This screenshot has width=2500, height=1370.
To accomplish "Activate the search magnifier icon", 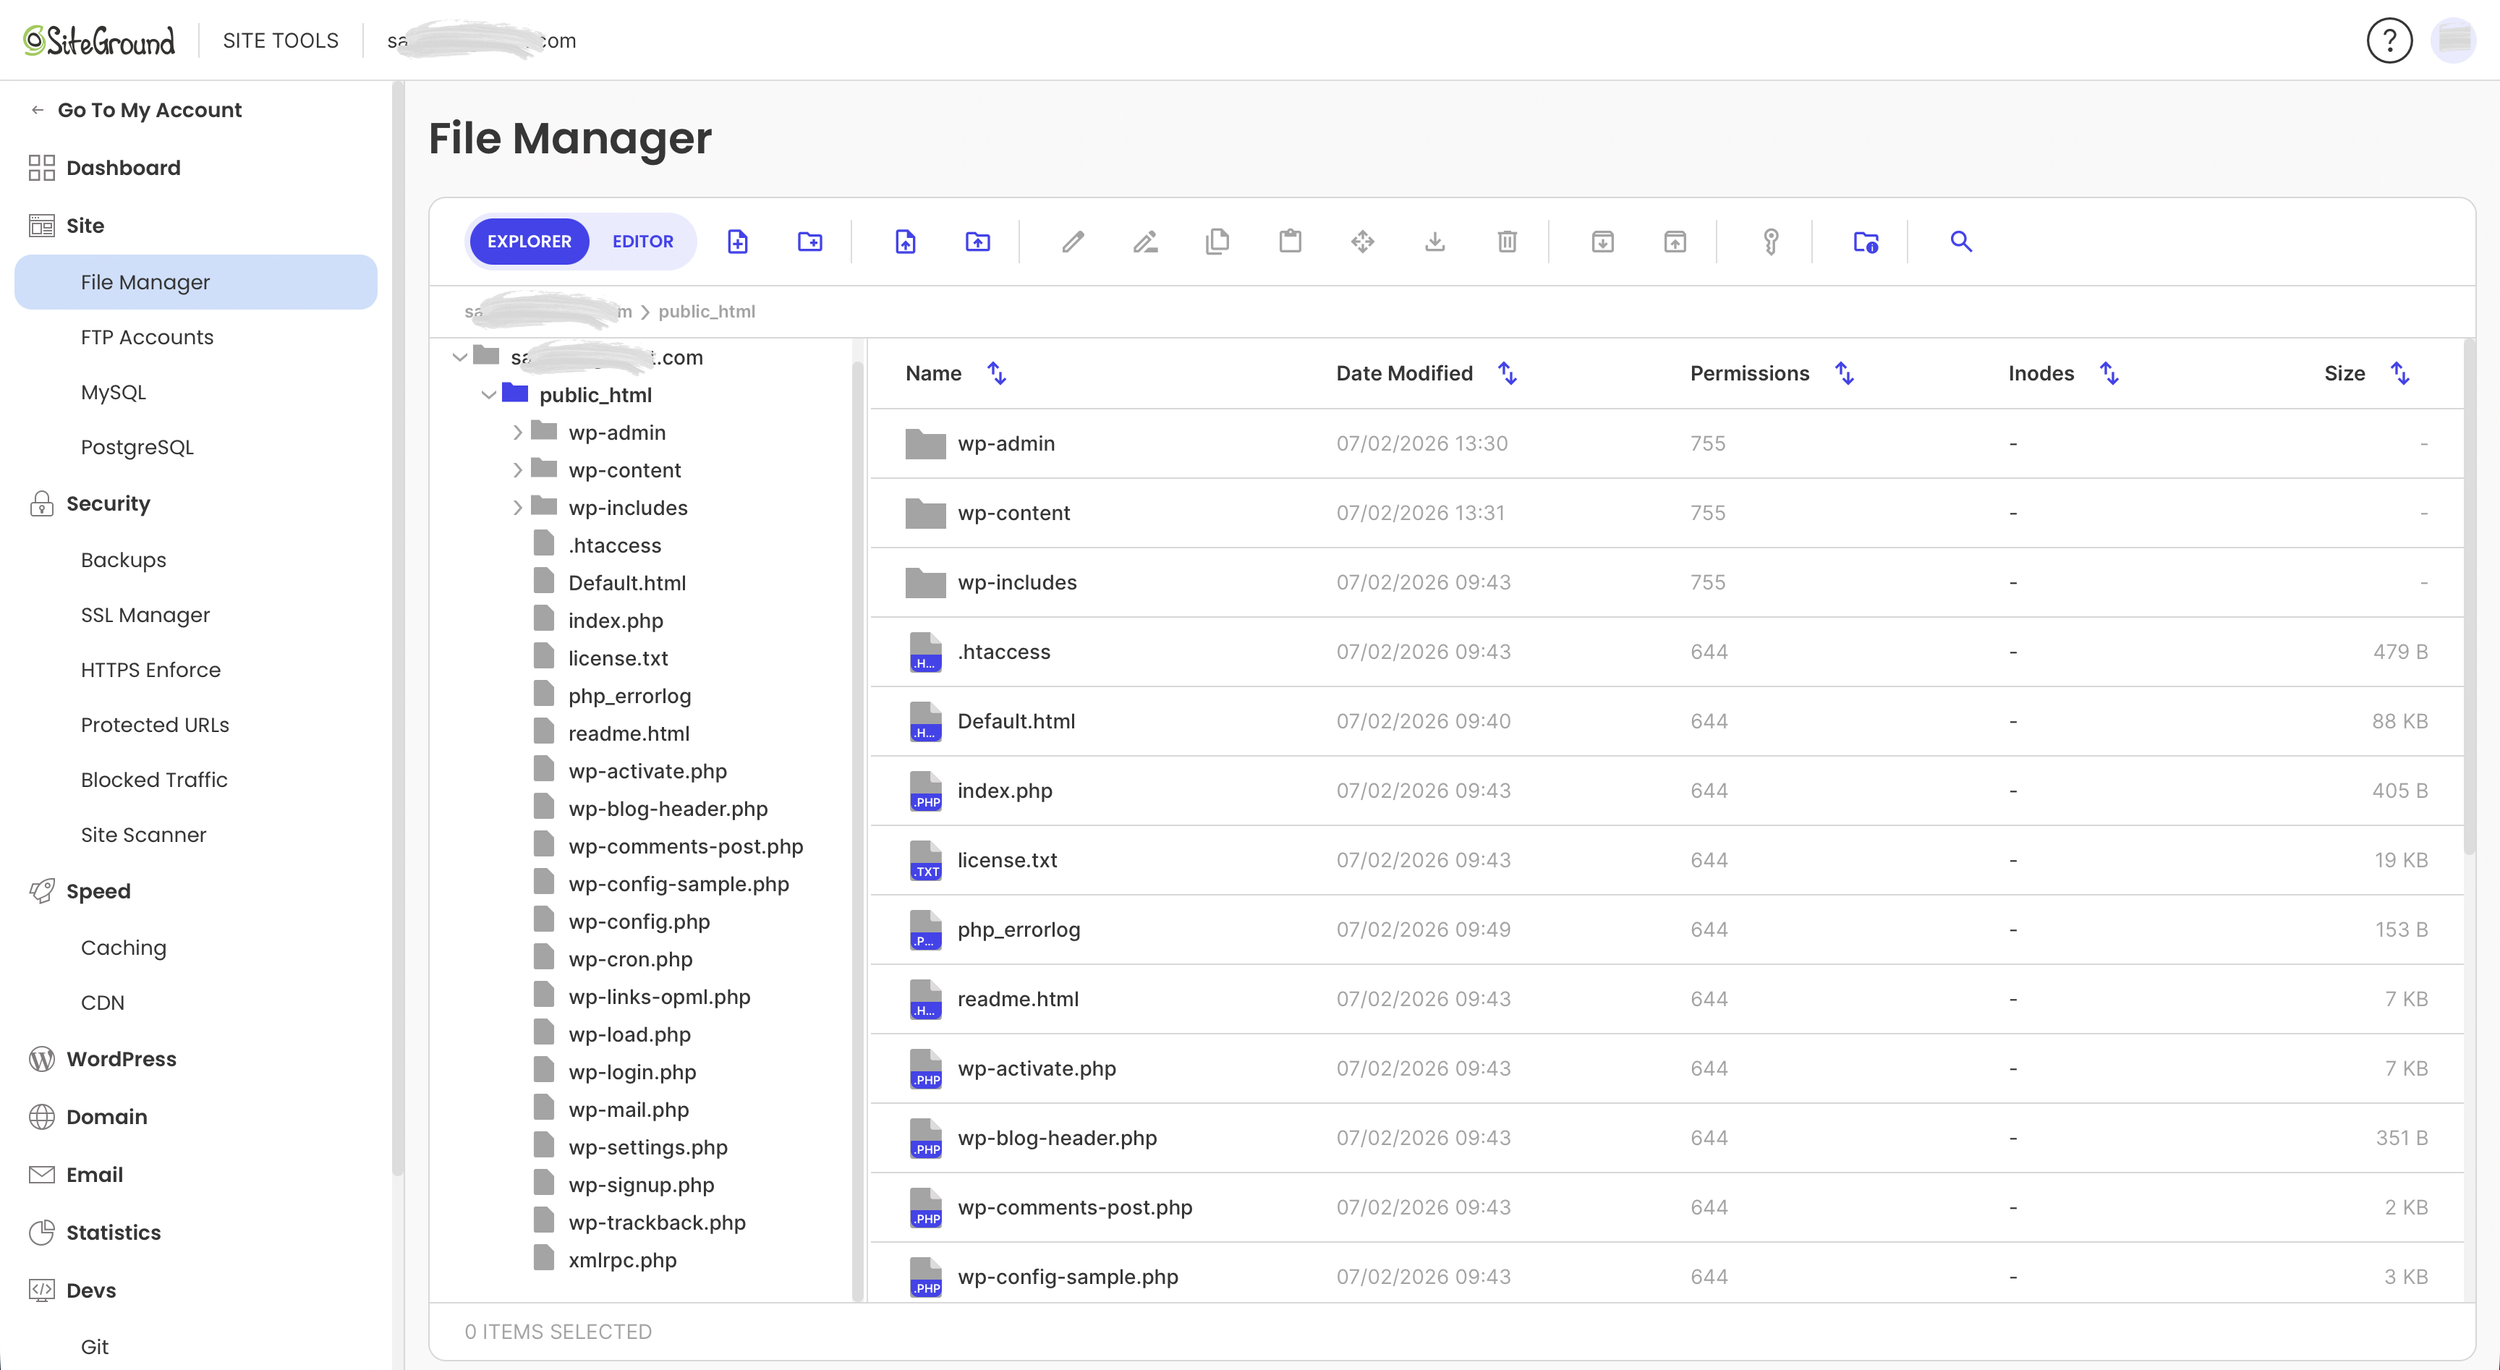I will click(1959, 241).
